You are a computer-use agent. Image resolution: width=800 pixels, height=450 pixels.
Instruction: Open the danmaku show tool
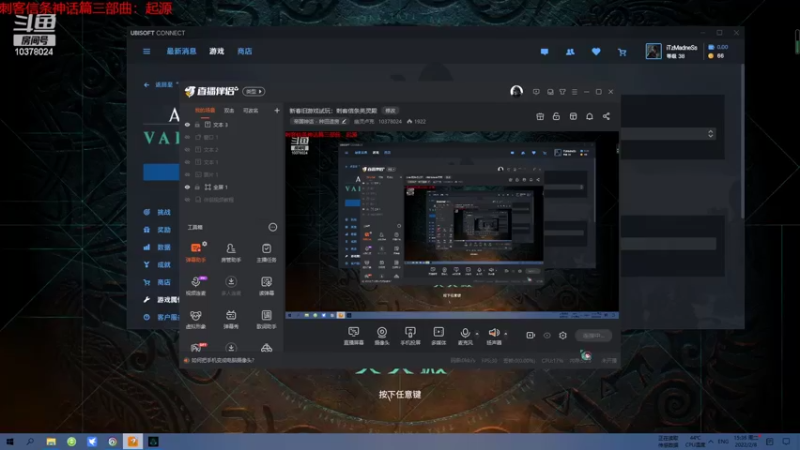231,319
